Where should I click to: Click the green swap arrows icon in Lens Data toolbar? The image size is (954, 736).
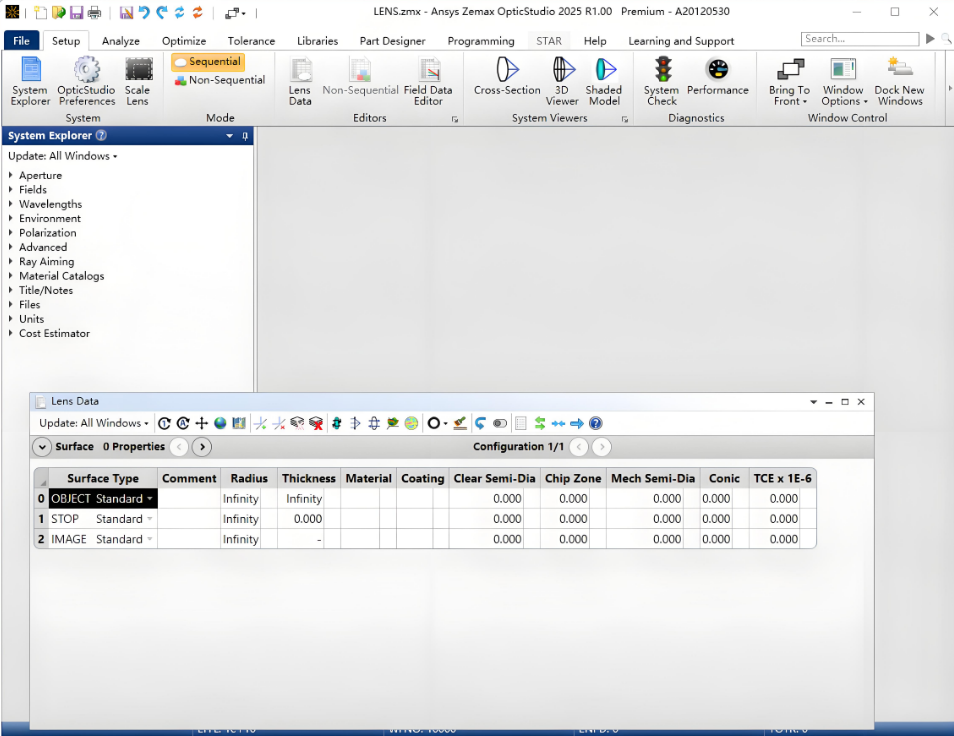tap(540, 423)
